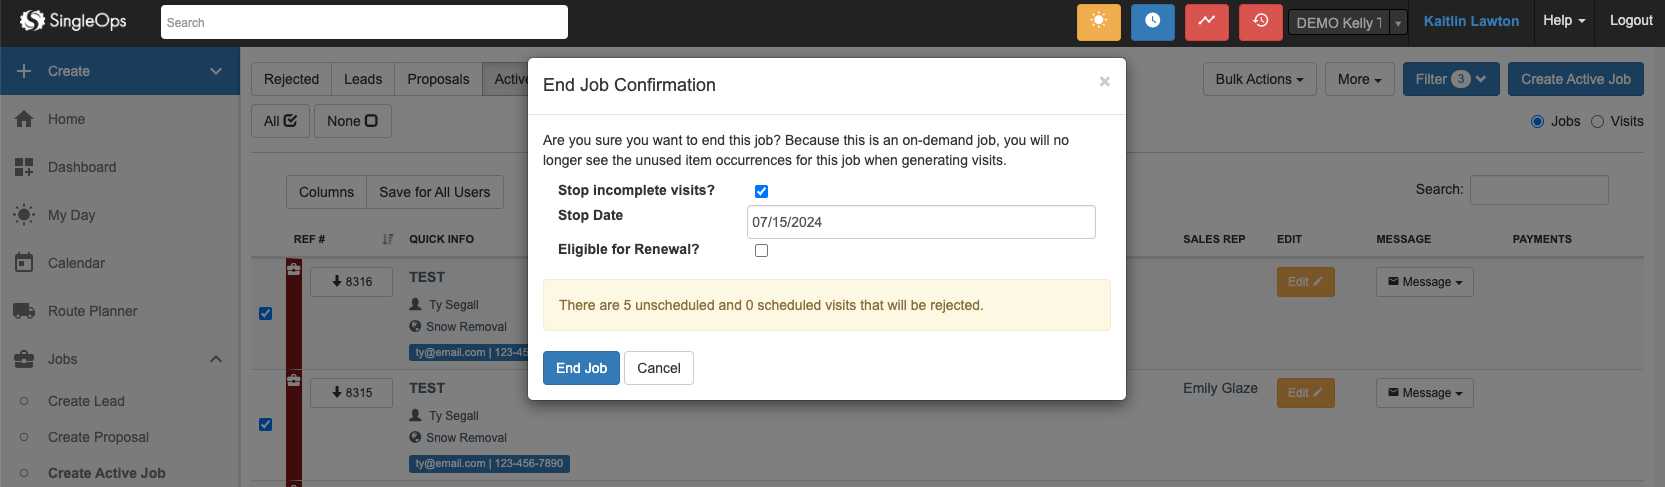Click Cancel in the confirmation dialog
This screenshot has height=487, width=1665.
click(658, 368)
